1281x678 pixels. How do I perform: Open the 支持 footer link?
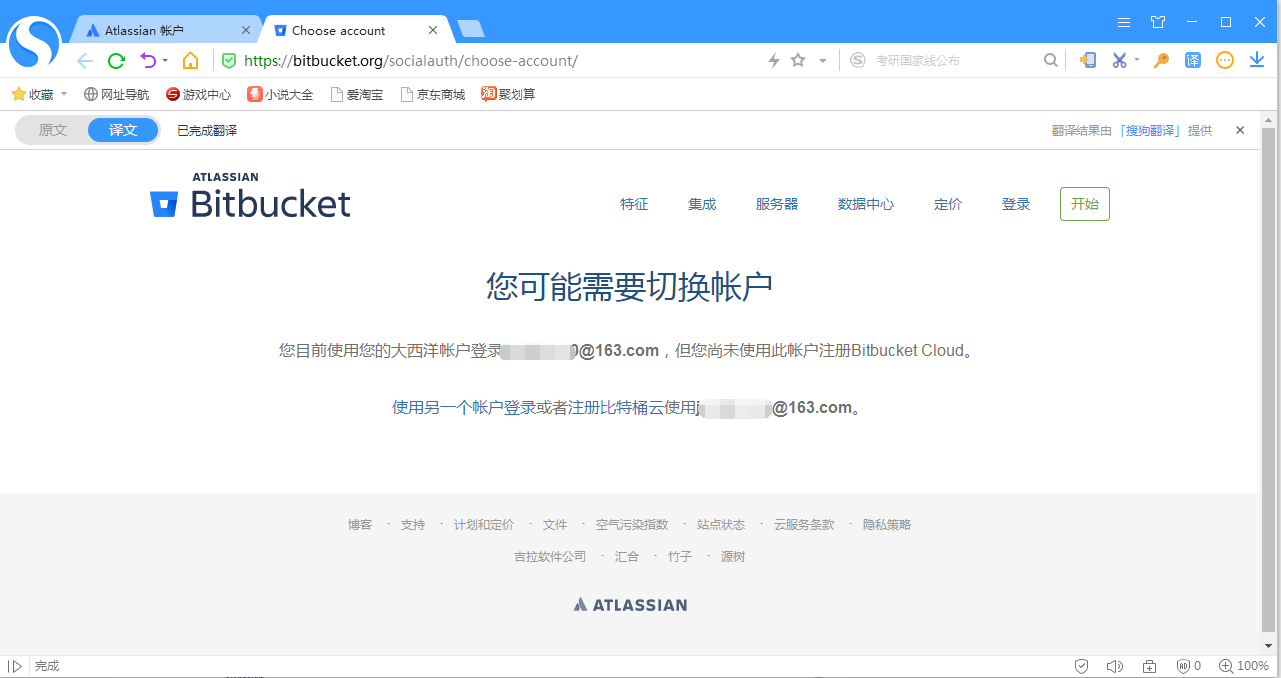point(413,524)
